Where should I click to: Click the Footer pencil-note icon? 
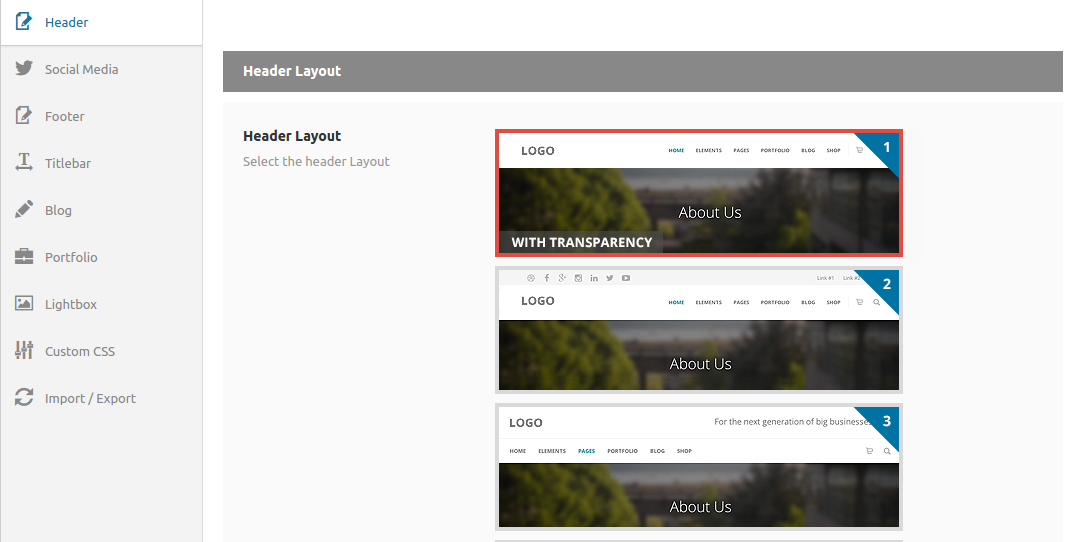coord(23,115)
